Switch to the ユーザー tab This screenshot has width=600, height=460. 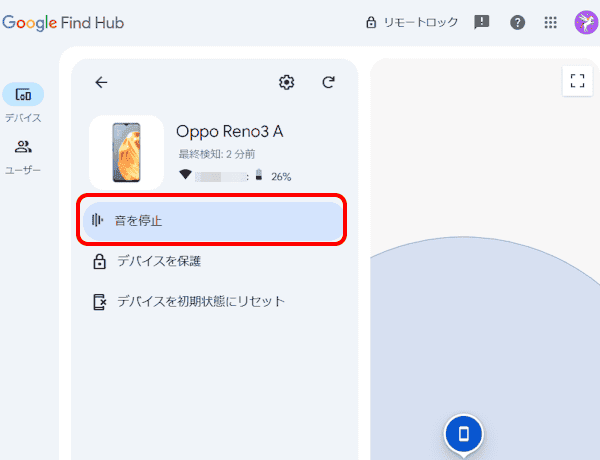point(23,156)
